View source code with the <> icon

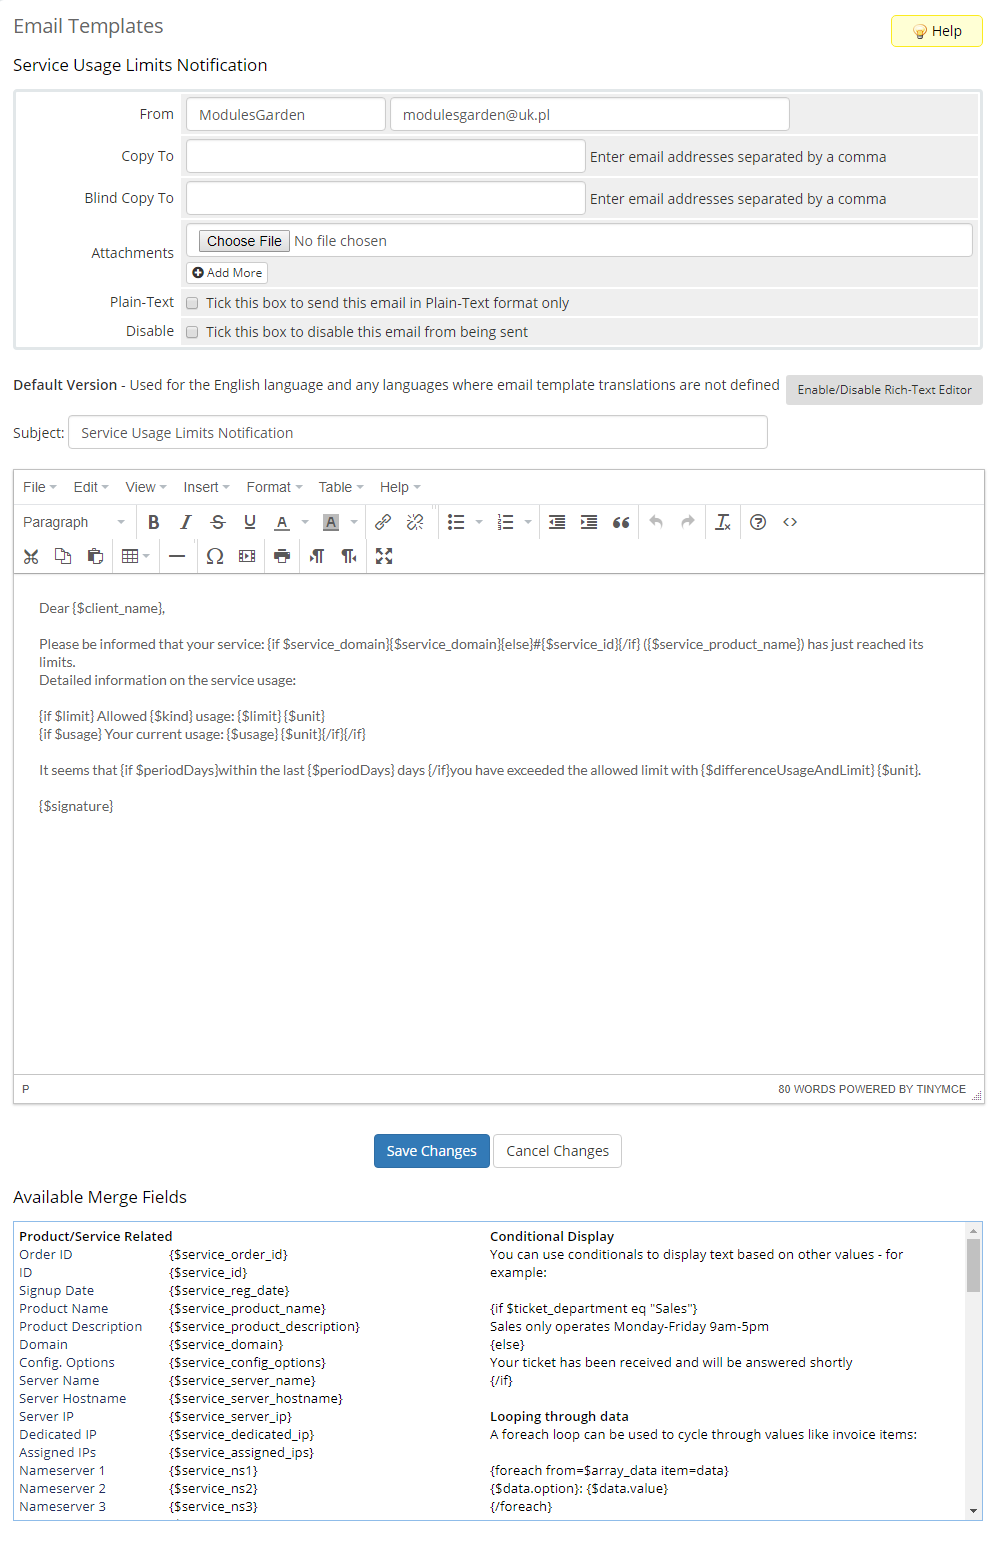click(790, 522)
